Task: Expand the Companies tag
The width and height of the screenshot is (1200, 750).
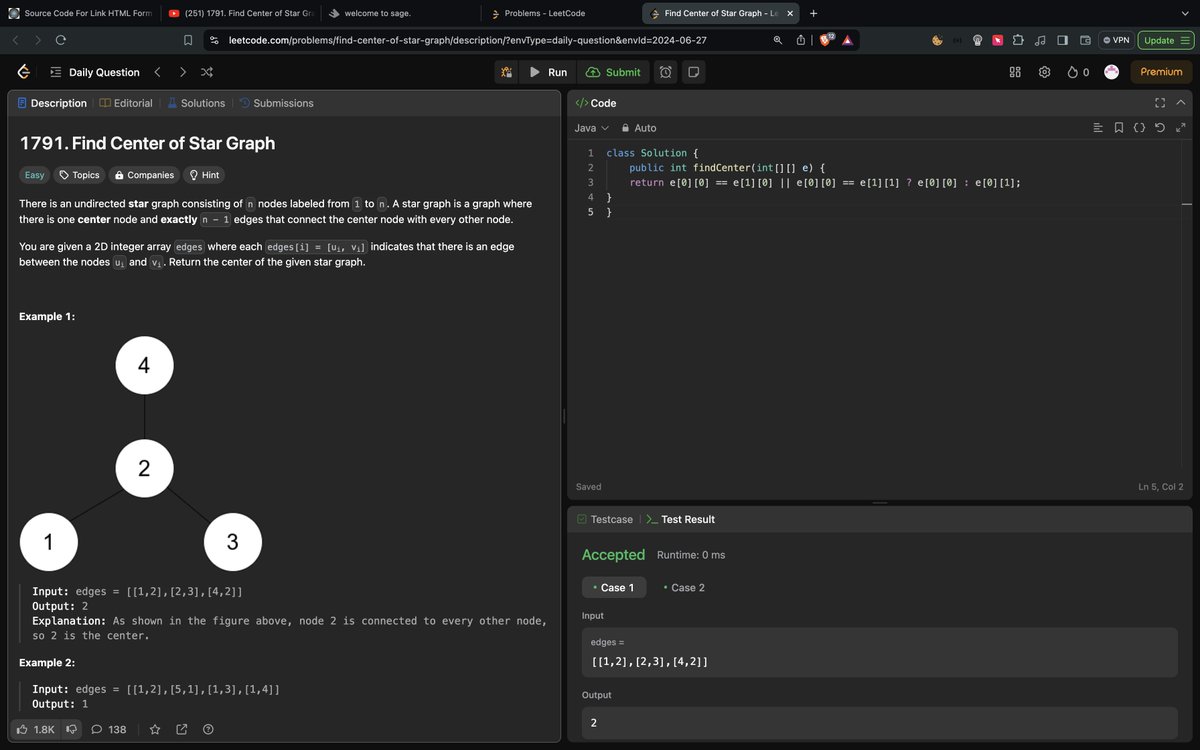Action: point(144,175)
